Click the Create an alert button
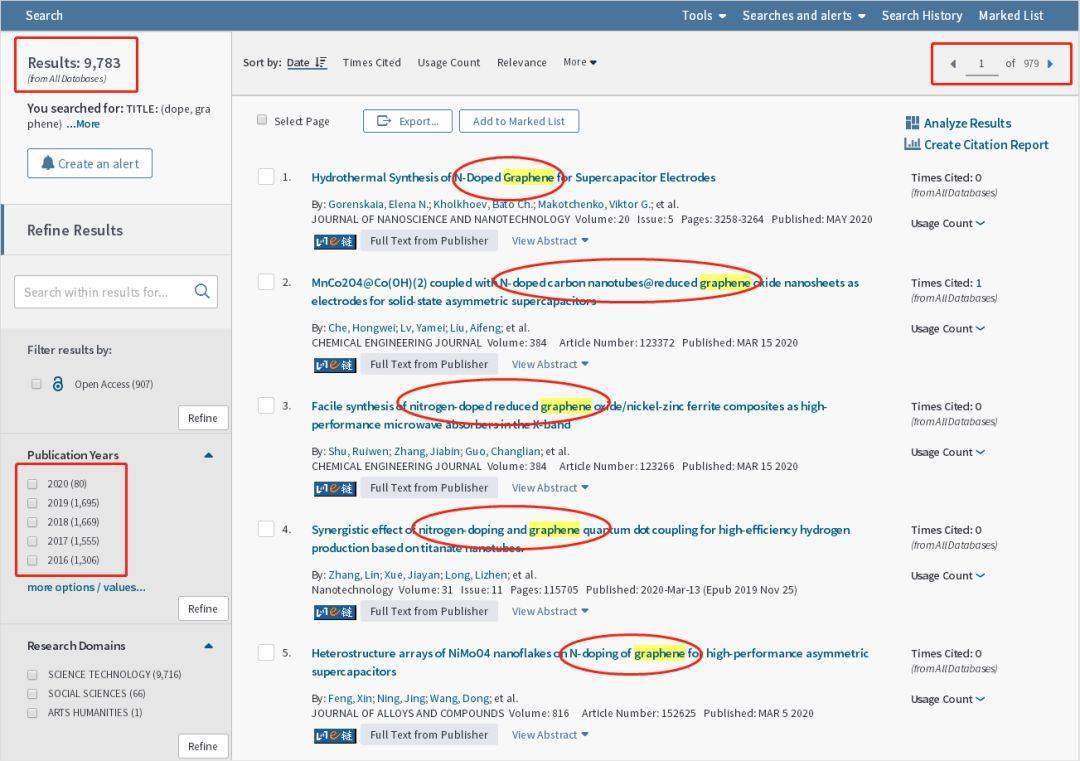Image resolution: width=1080 pixels, height=761 pixels. point(89,164)
